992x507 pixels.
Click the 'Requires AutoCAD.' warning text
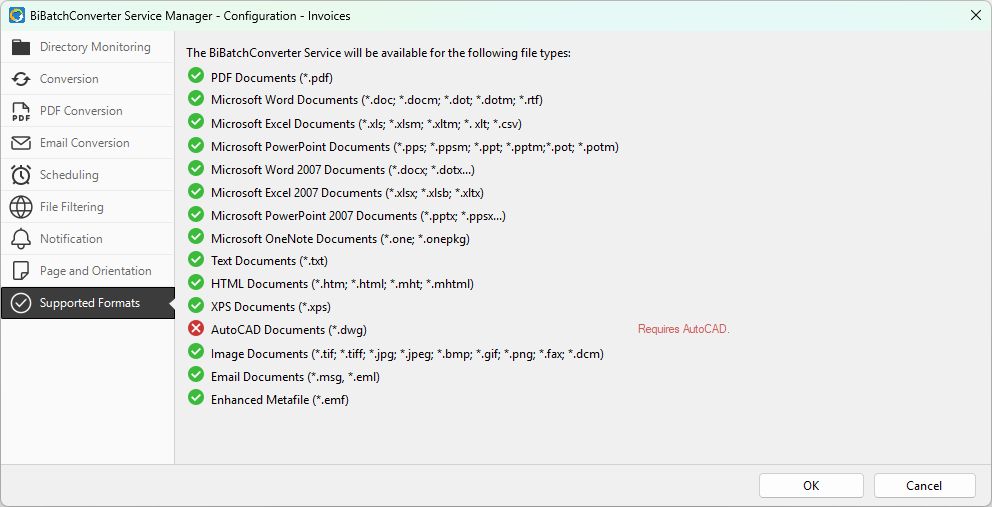(x=684, y=329)
